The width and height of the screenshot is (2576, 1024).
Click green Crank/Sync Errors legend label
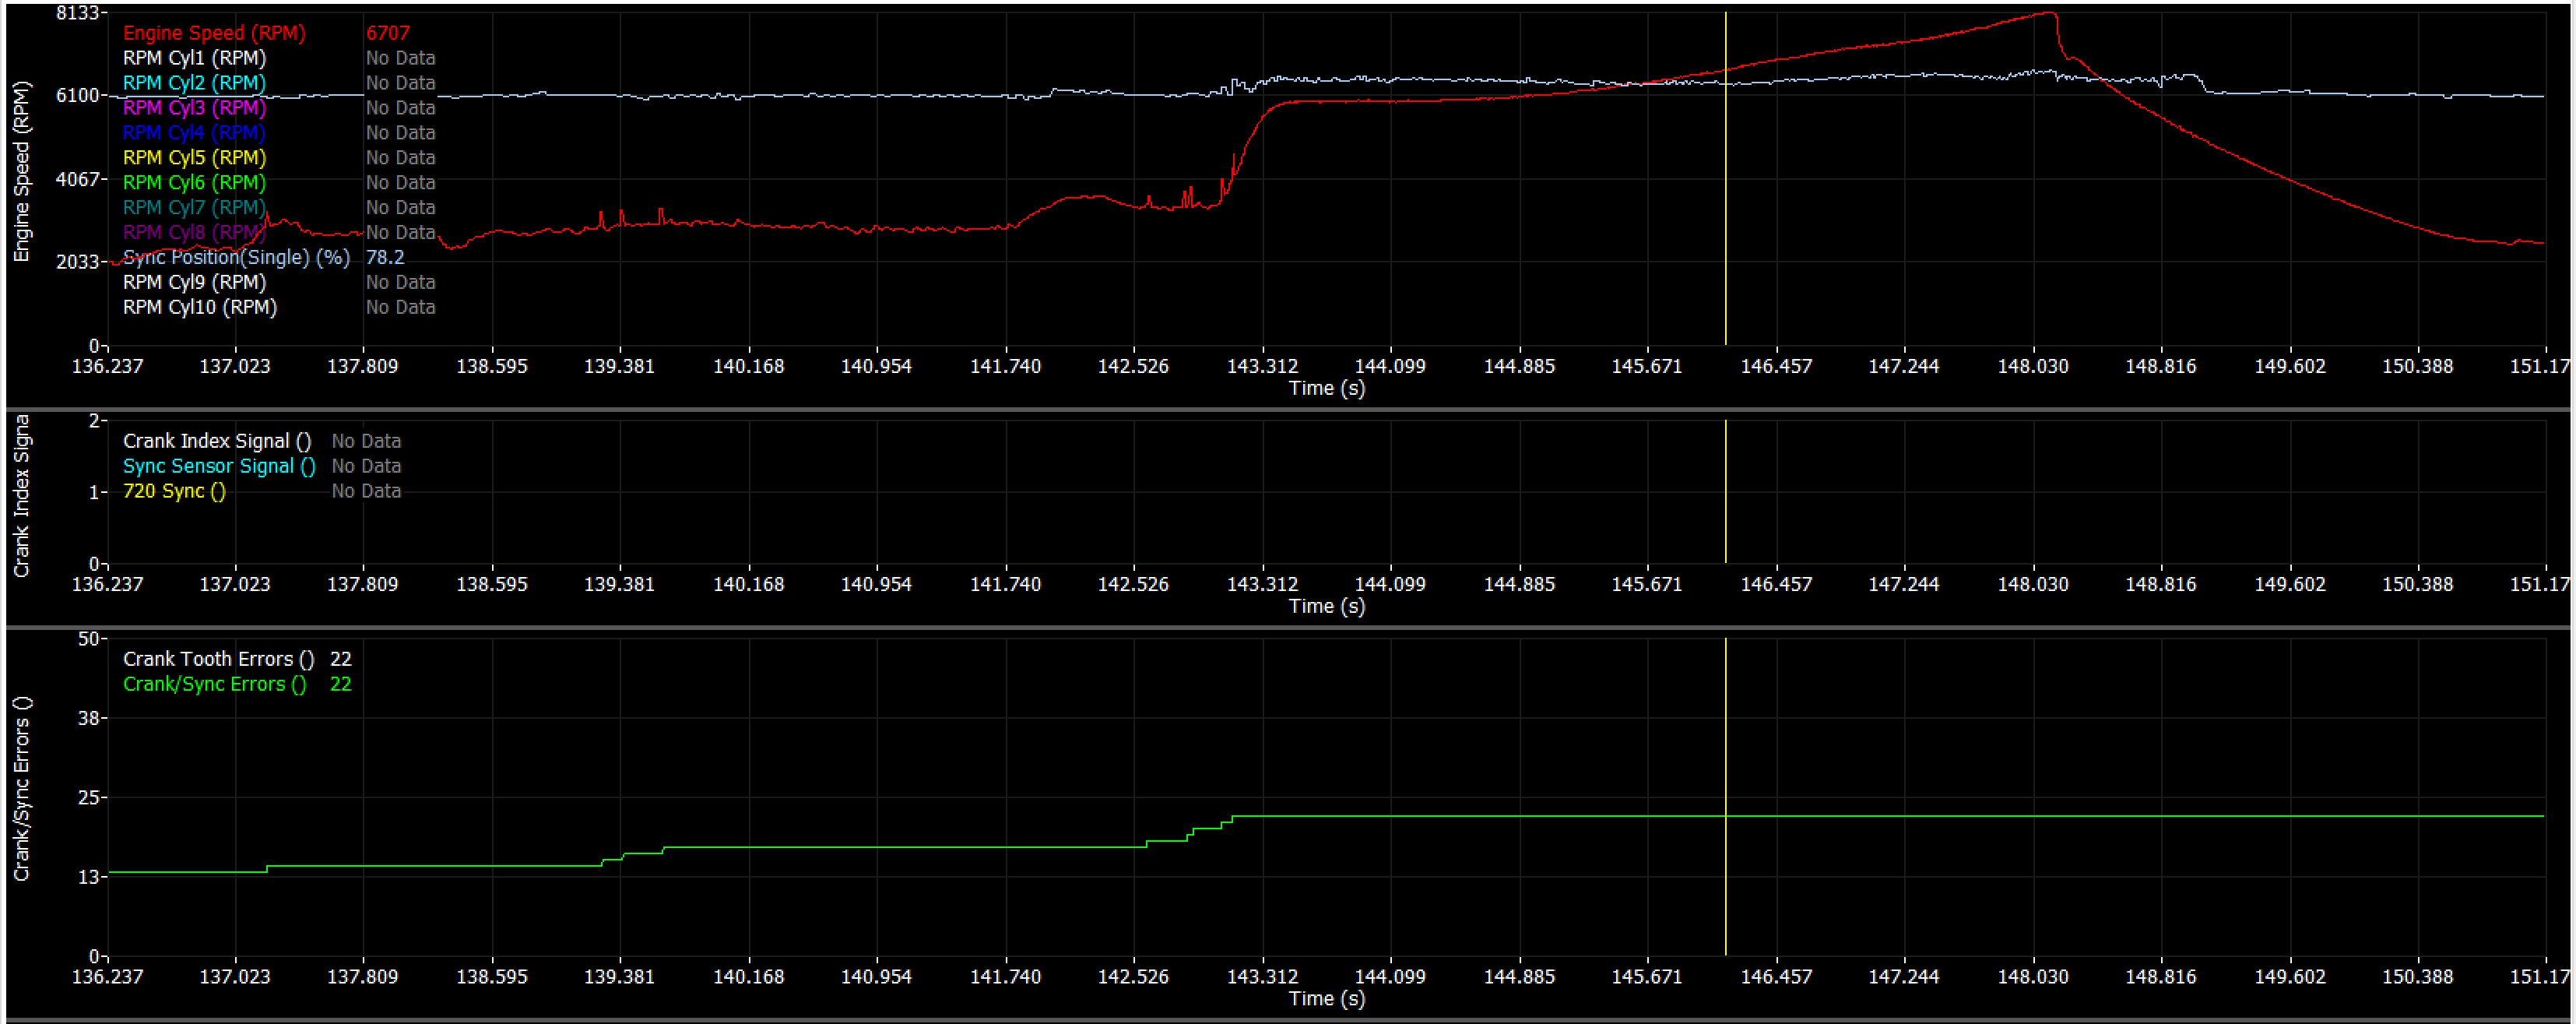coord(214,684)
